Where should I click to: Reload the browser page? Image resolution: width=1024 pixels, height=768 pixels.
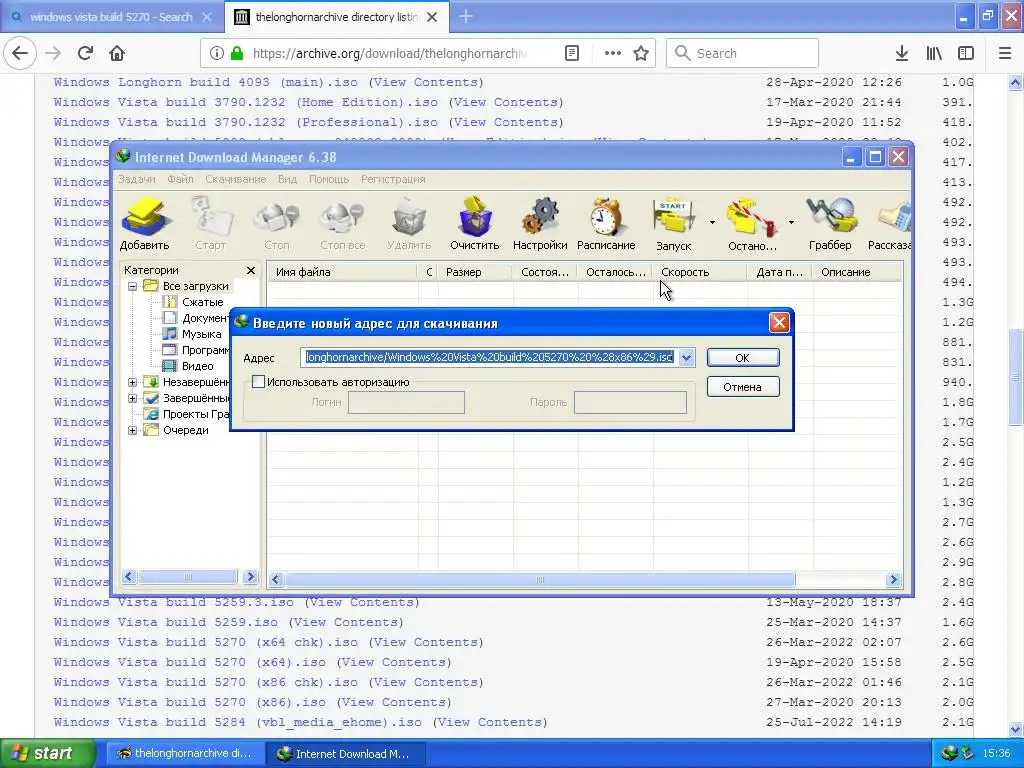[x=85, y=54]
